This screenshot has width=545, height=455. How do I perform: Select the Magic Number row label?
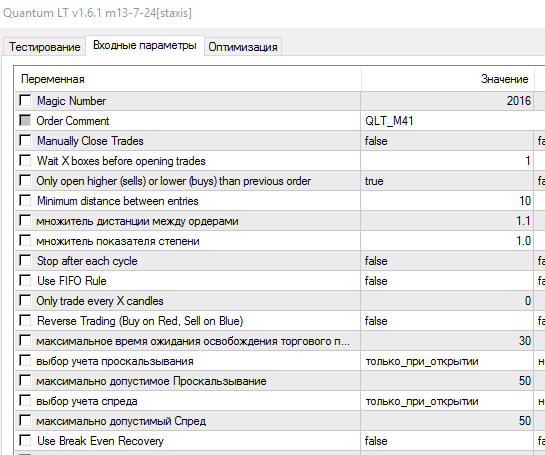[72, 101]
